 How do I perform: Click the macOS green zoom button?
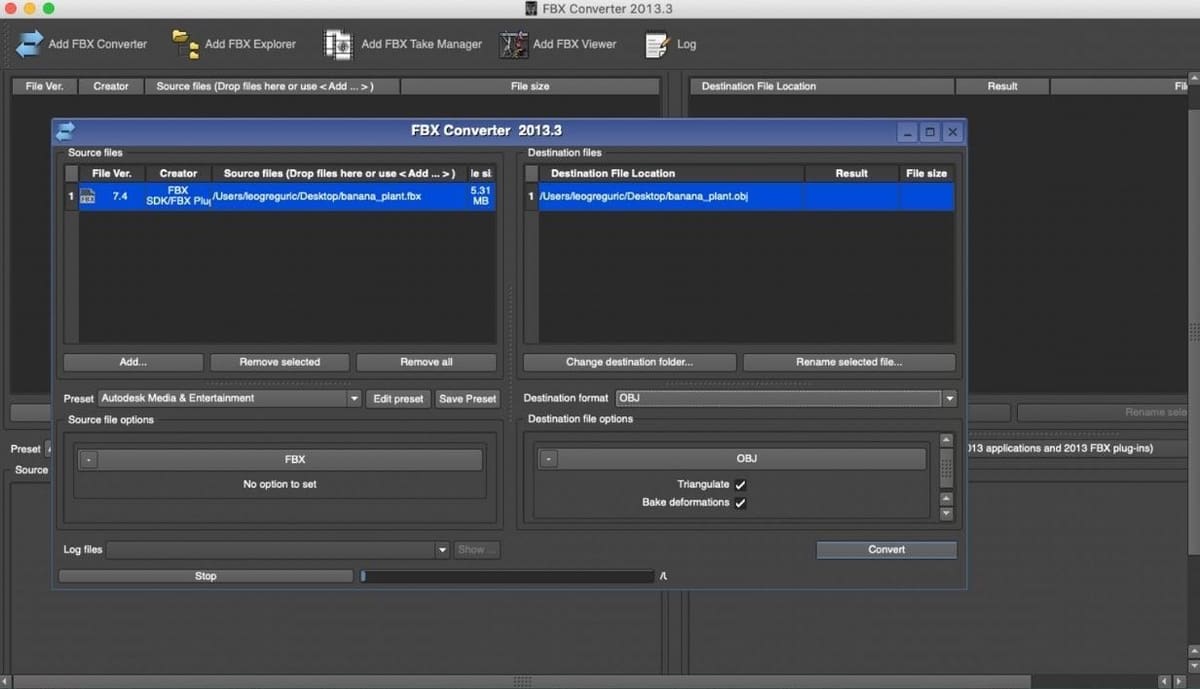48,9
